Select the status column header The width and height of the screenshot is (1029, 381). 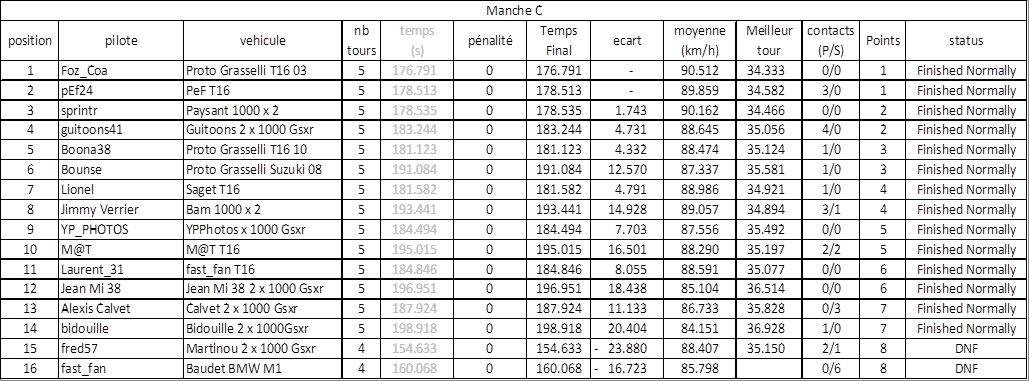[x=966, y=41]
